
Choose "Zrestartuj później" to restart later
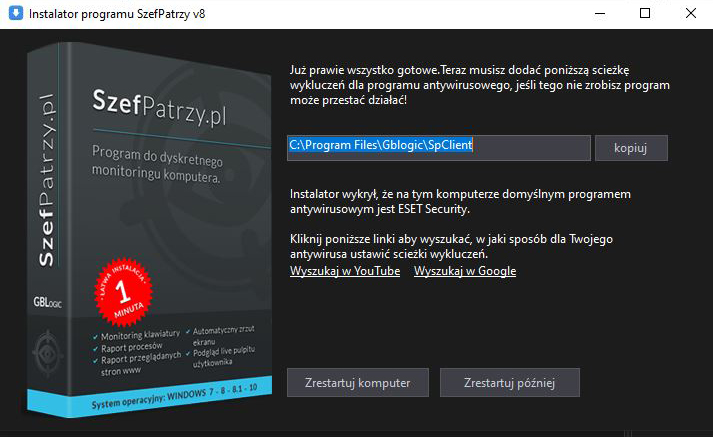tap(510, 382)
